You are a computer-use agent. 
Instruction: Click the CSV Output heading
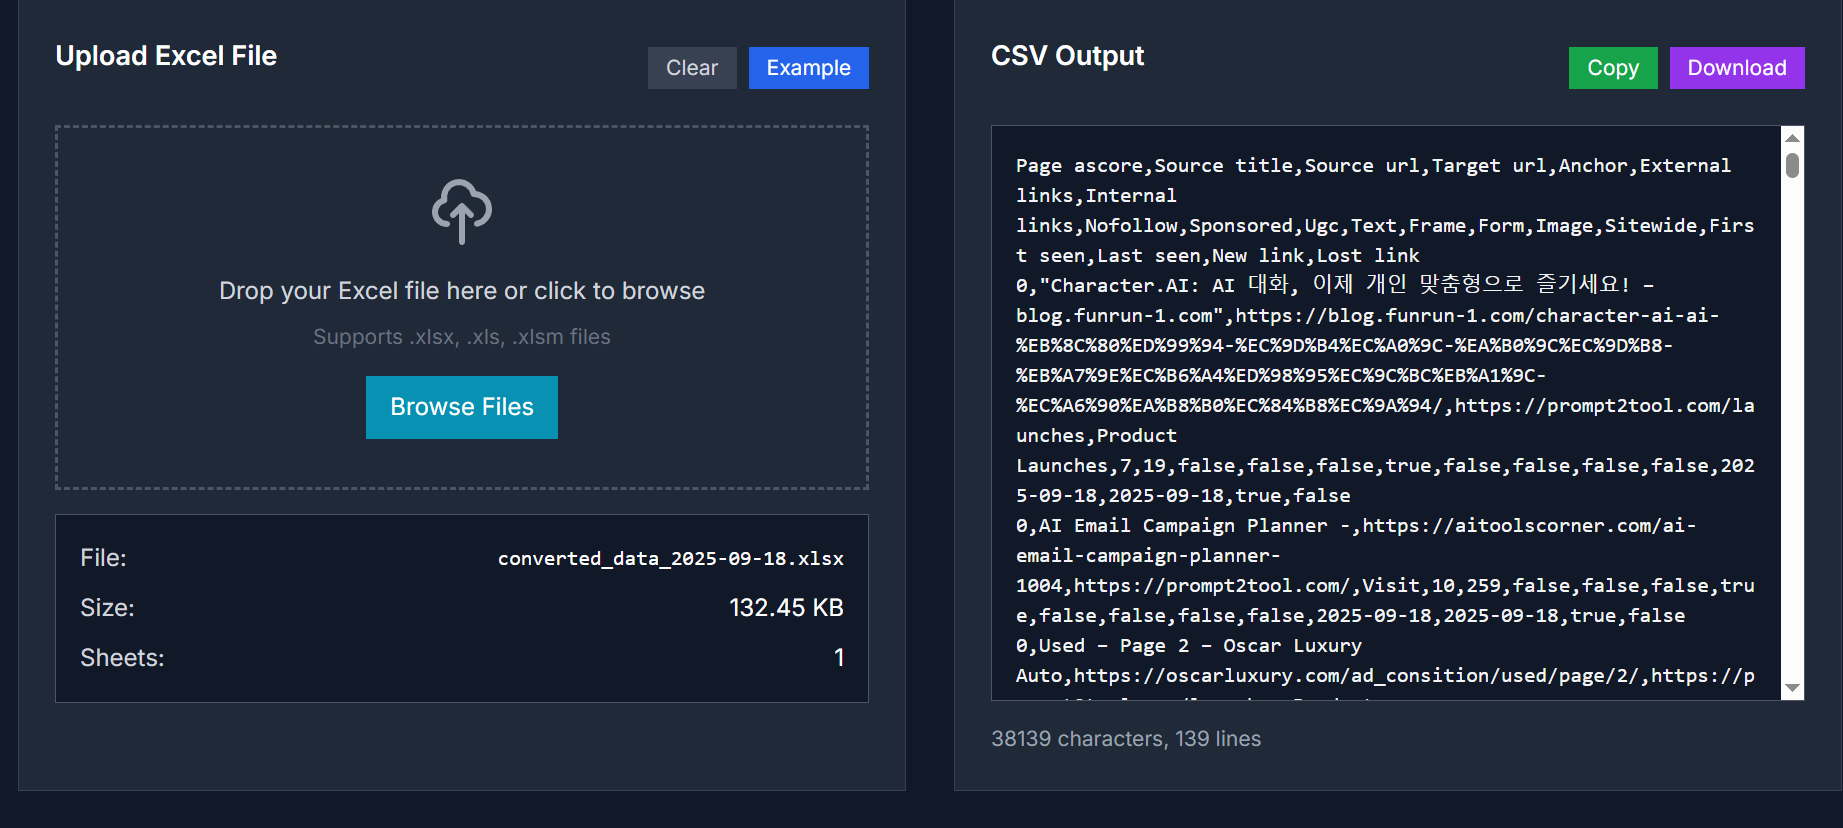pyautogui.click(x=1067, y=56)
